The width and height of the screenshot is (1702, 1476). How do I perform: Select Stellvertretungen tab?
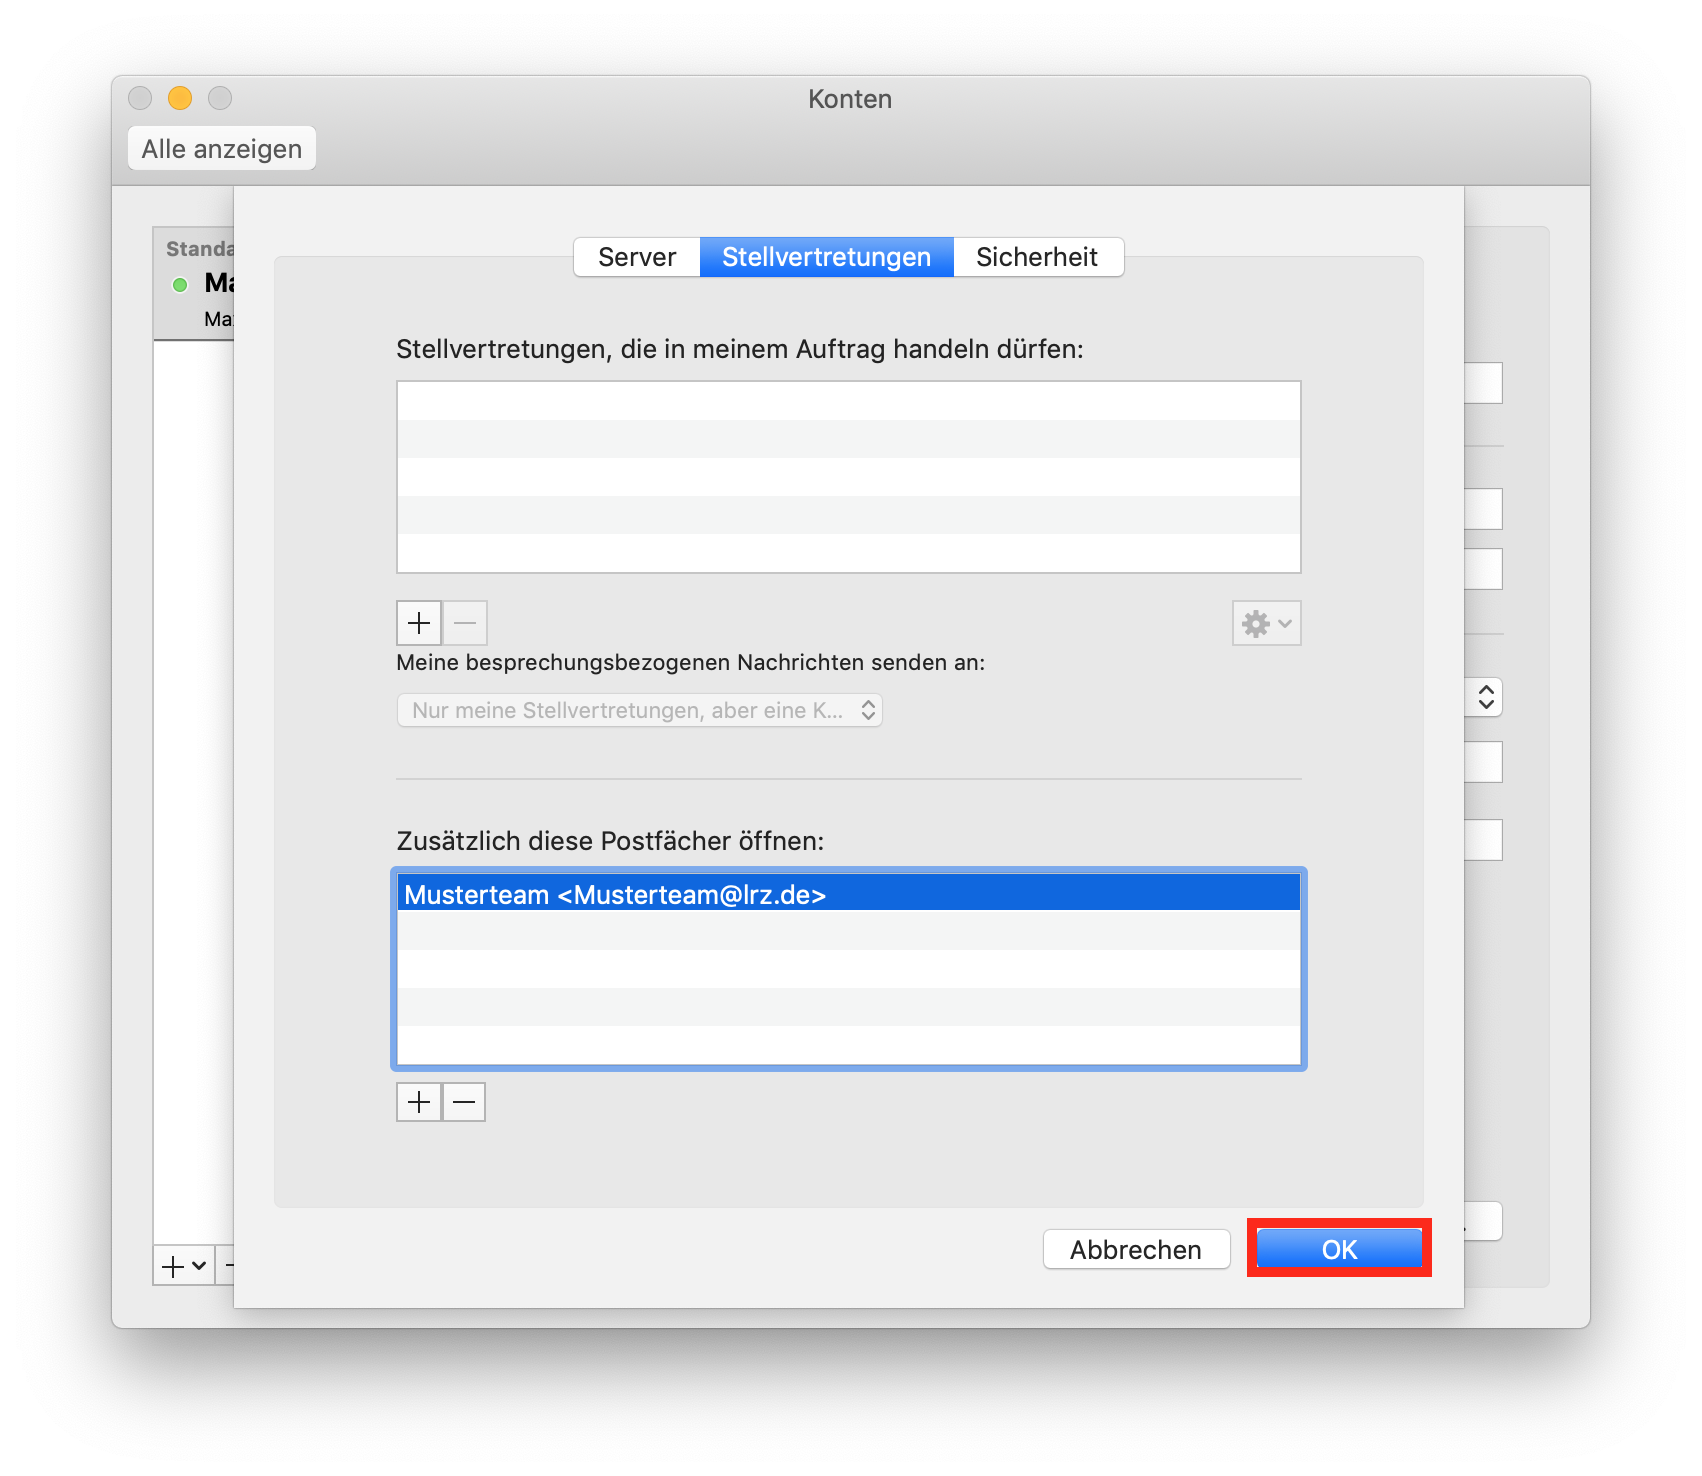826,257
